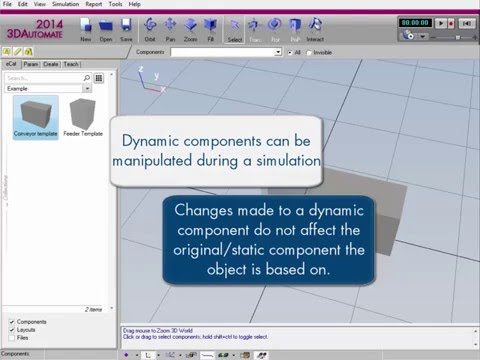Open the View menu
The height and width of the screenshot is (360, 480).
(40, 4)
